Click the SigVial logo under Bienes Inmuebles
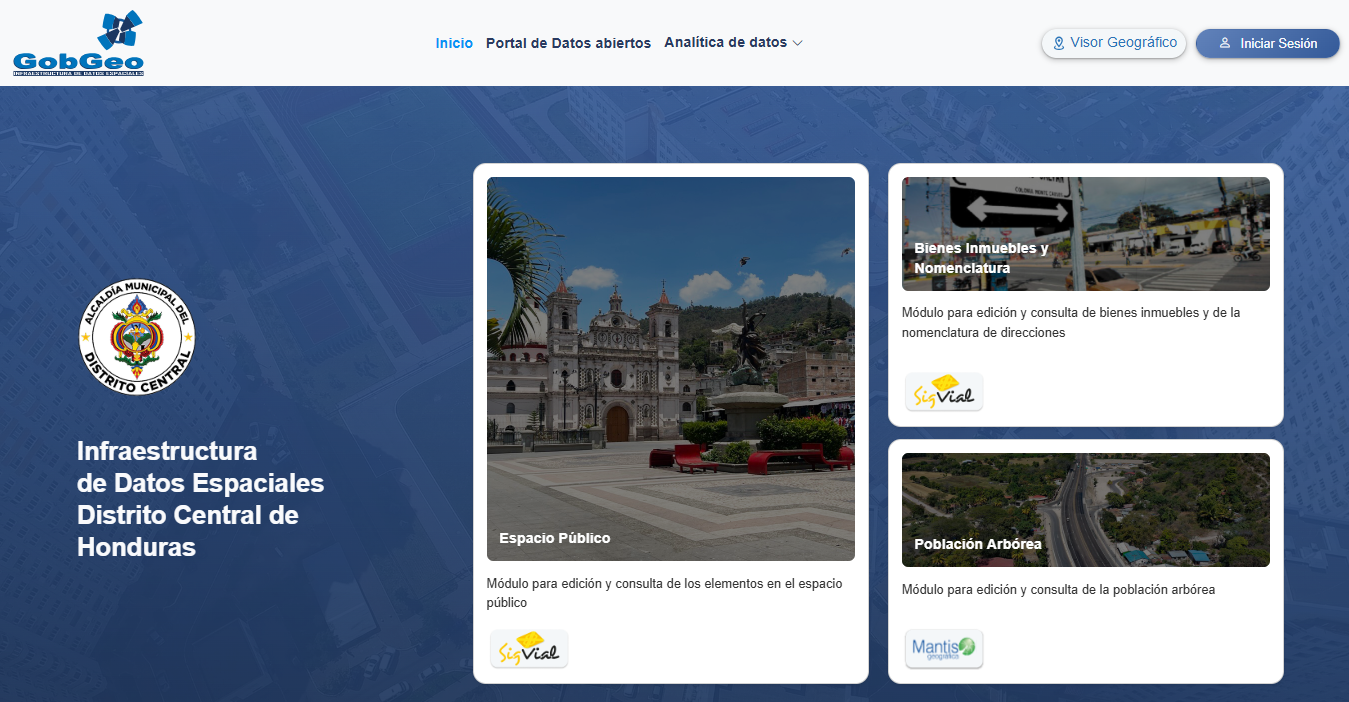This screenshot has width=1349, height=702. pyautogui.click(x=944, y=392)
